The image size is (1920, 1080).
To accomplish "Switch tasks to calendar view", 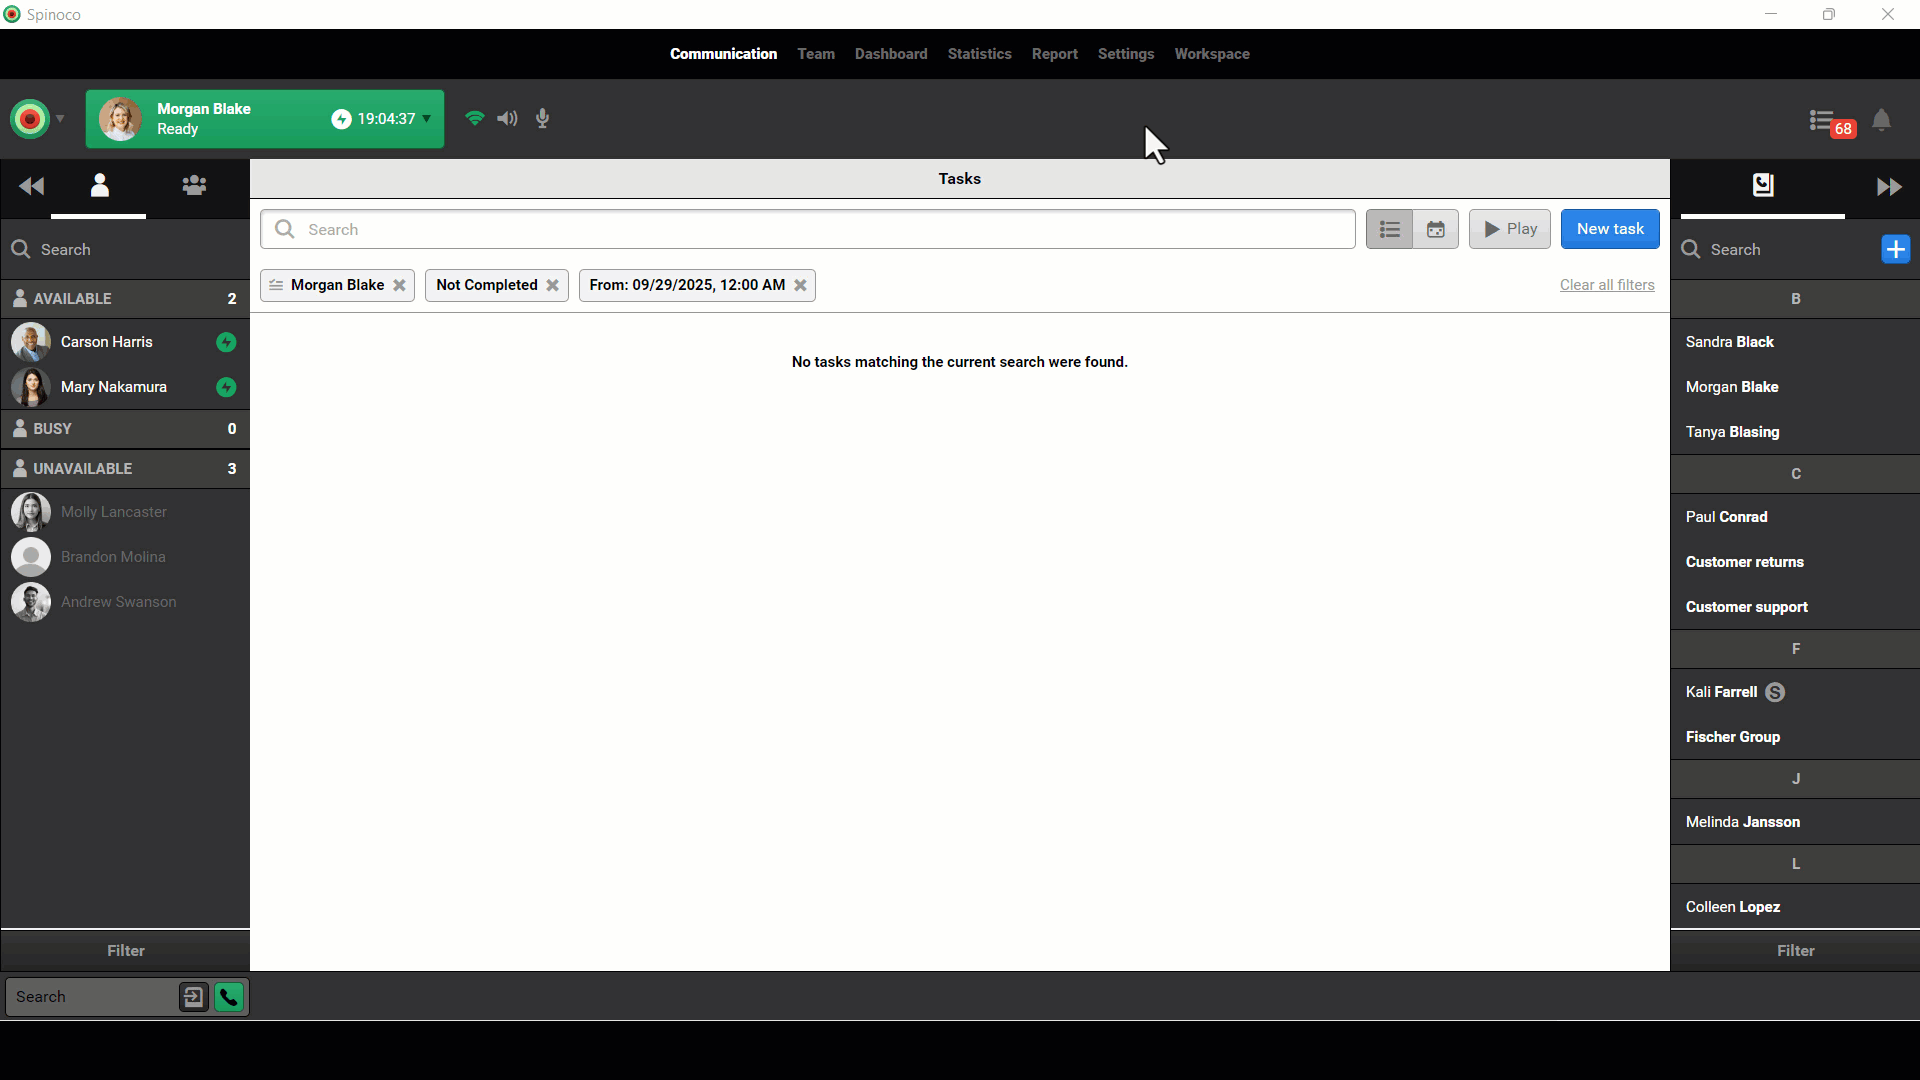I will [1435, 229].
